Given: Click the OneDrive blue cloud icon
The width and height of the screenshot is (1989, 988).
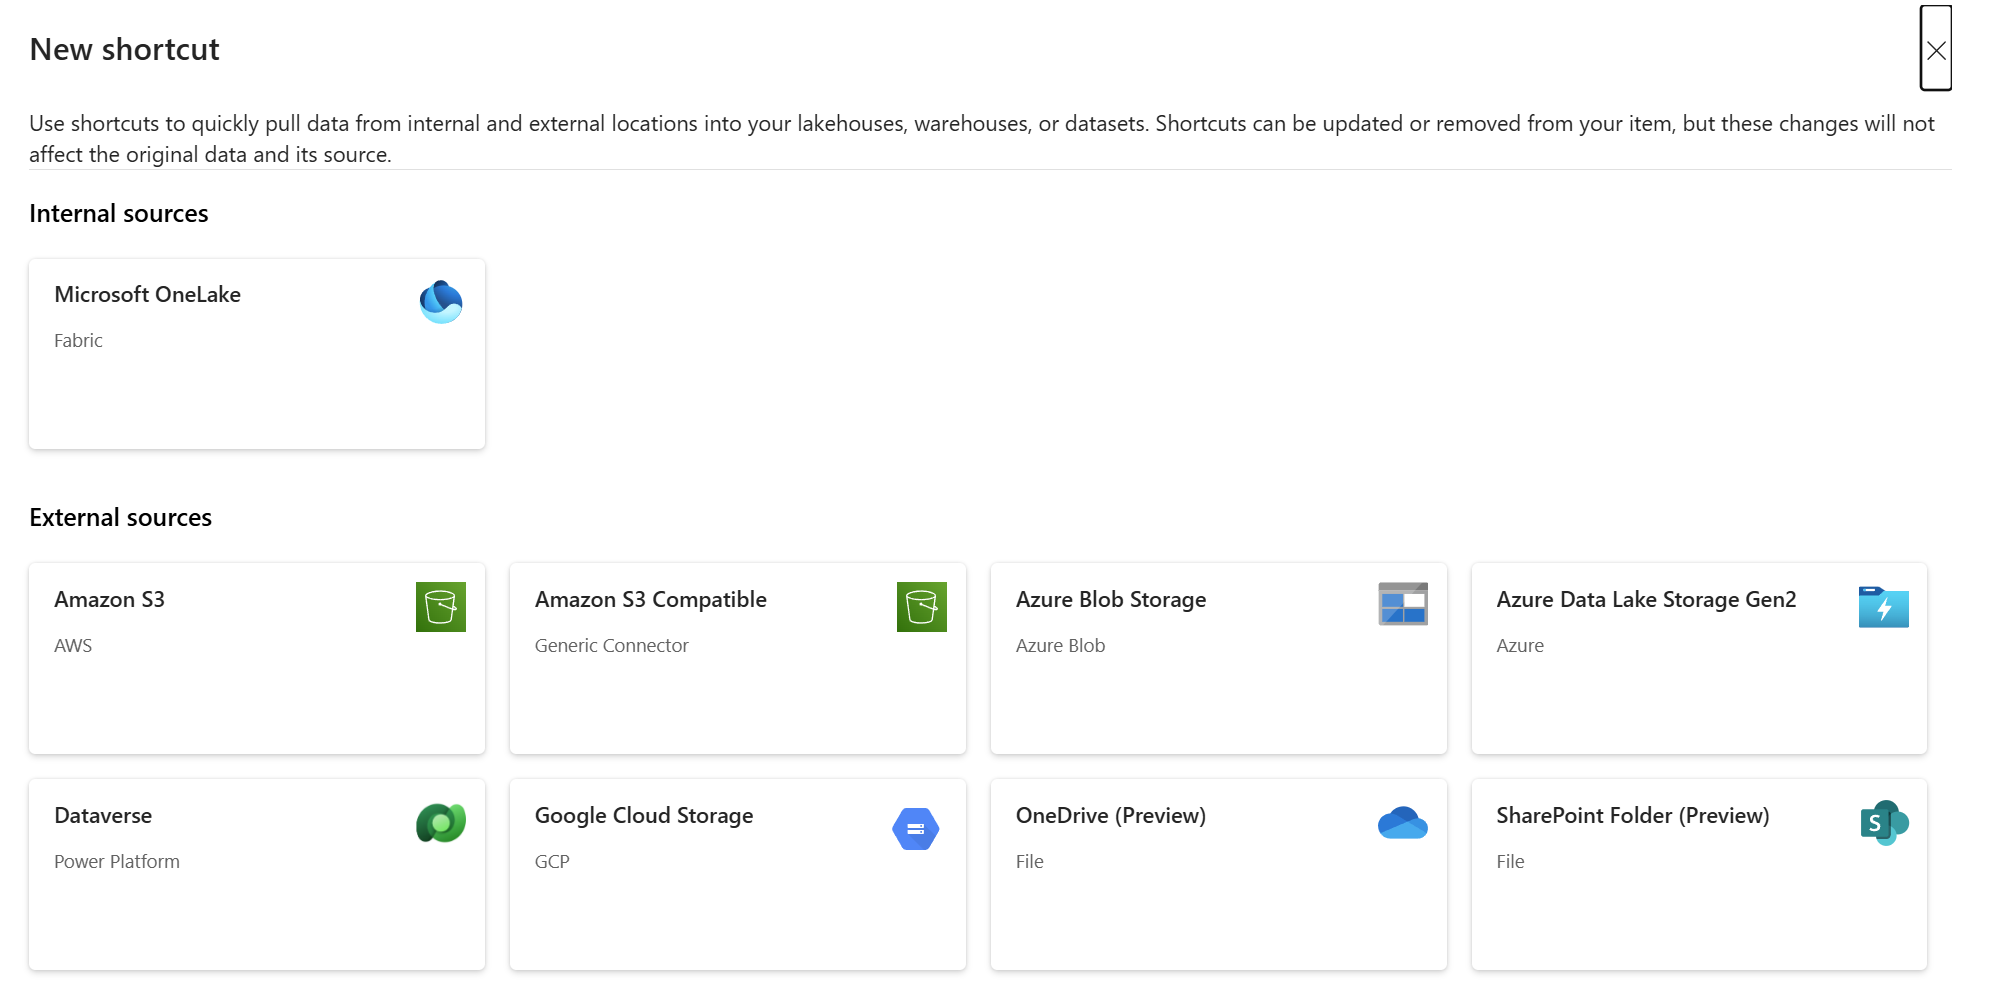Looking at the screenshot, I should (x=1402, y=823).
